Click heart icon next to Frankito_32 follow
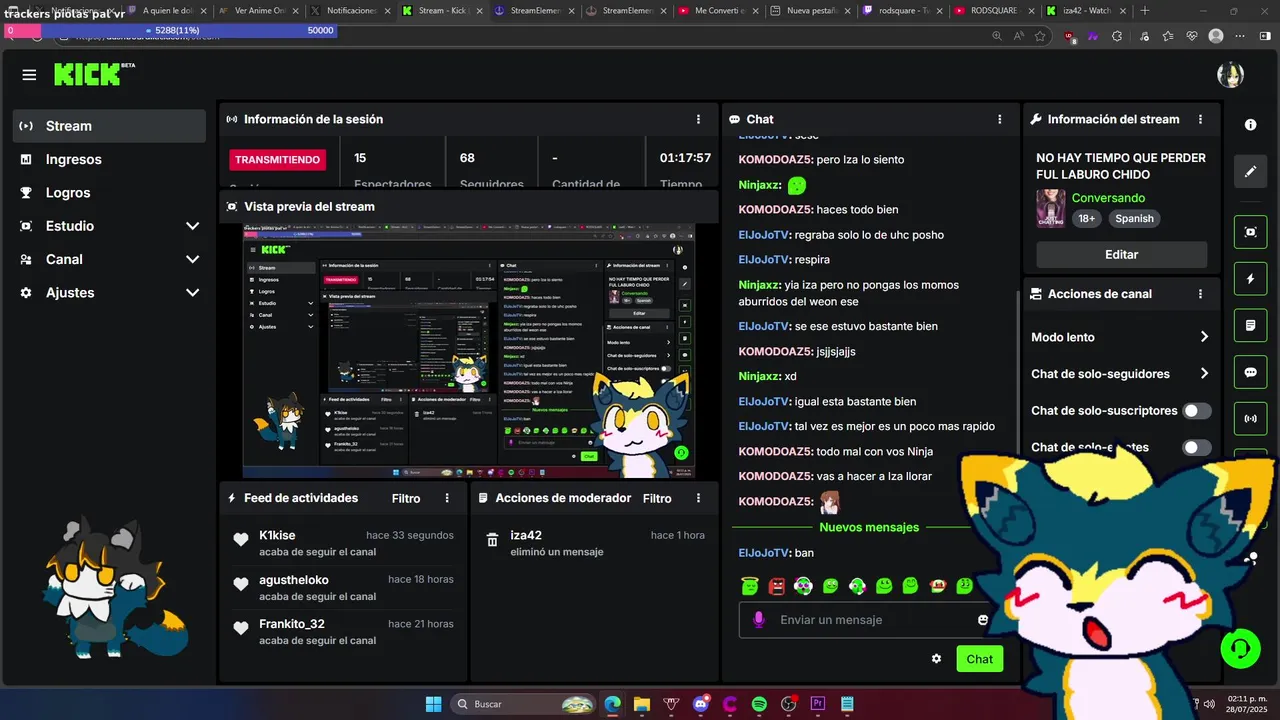1280x720 pixels. (241, 628)
